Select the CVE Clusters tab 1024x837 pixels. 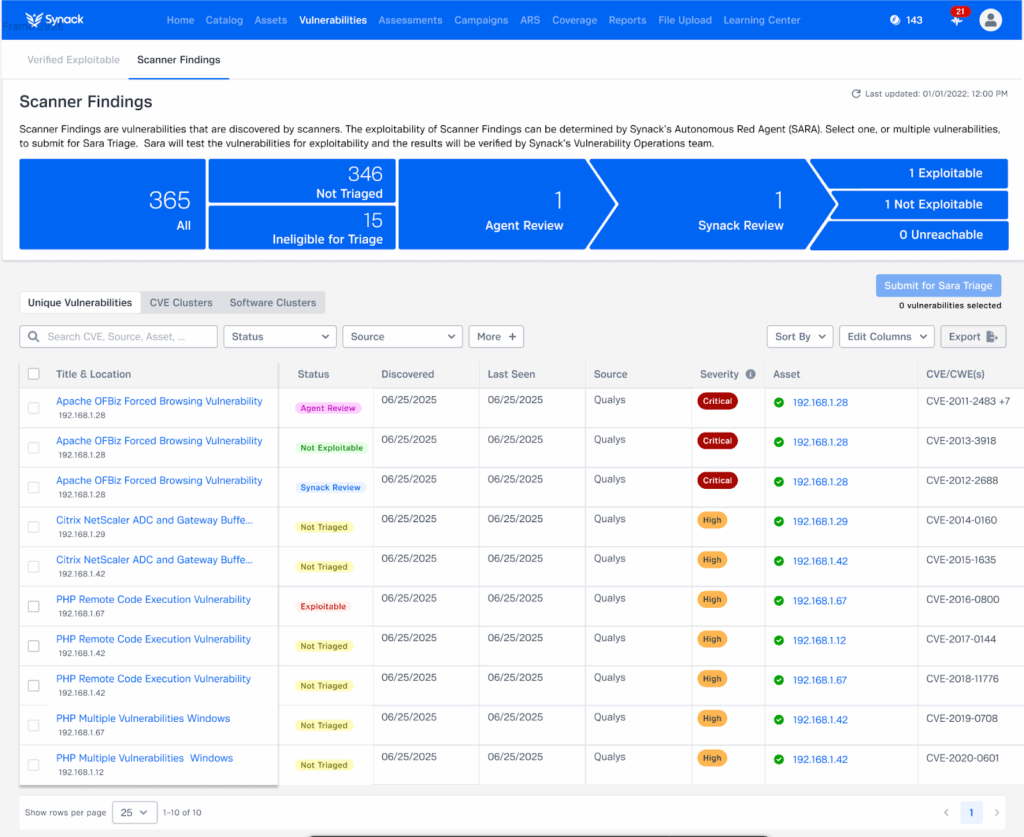181,303
